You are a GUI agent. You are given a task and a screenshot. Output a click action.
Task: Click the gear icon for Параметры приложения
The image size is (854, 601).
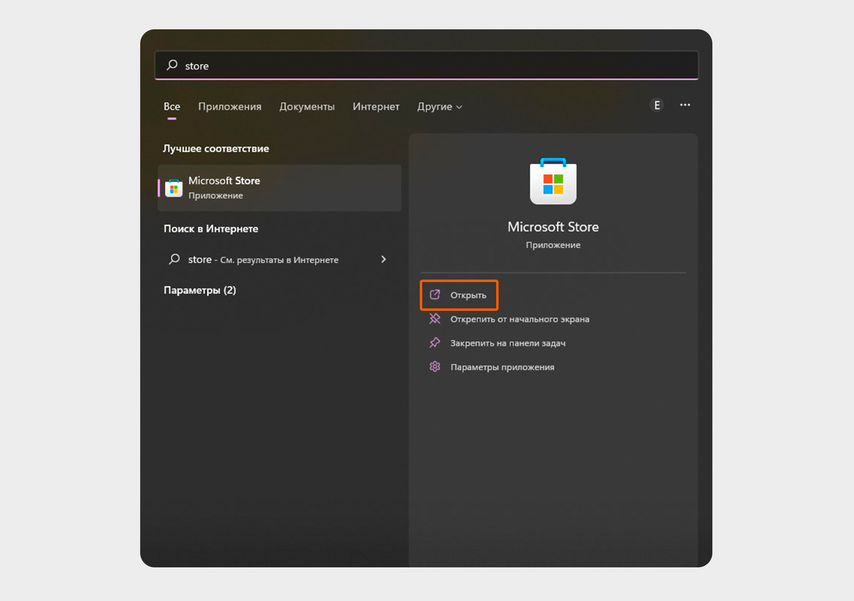pos(435,367)
